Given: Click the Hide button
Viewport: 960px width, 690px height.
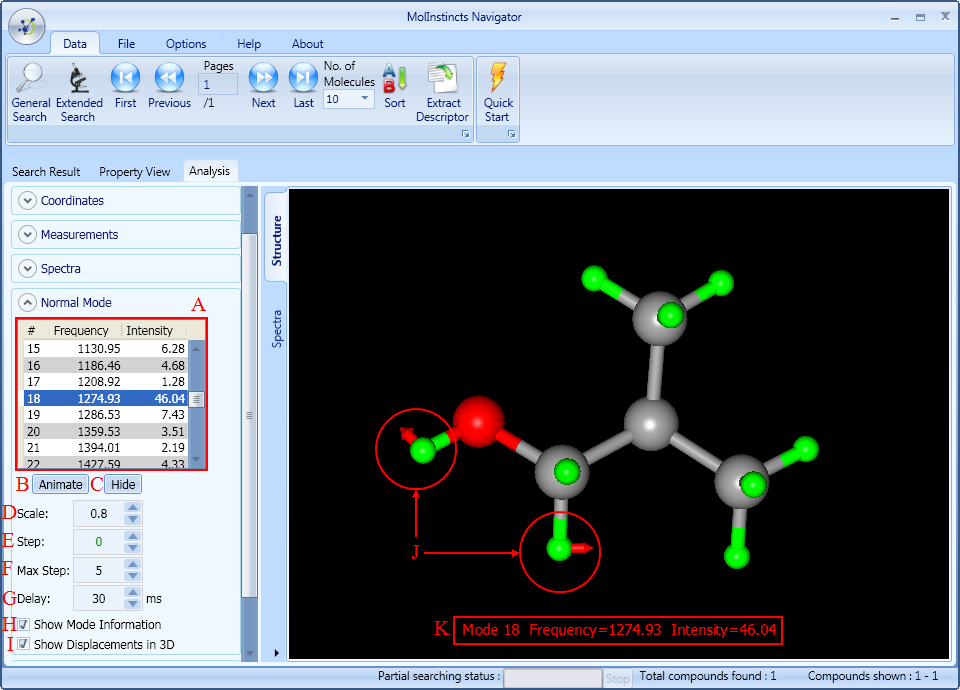Looking at the screenshot, I should tap(123, 484).
